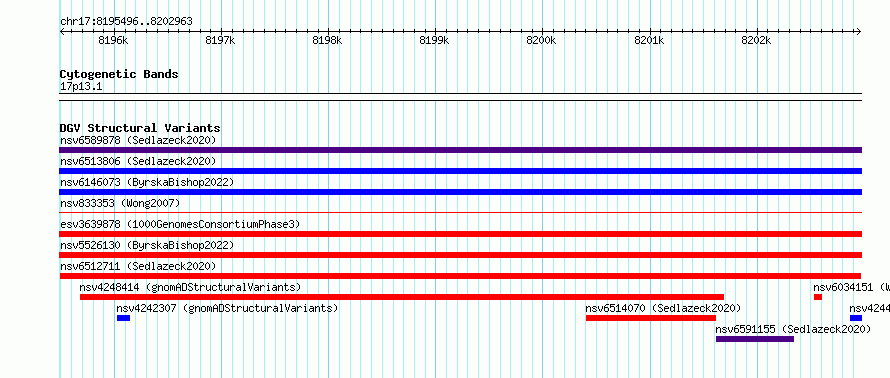Click the nsv6591155 (Sedlazeck2020) label
Image resolution: width=890 pixels, height=378 pixels.
pos(793,329)
